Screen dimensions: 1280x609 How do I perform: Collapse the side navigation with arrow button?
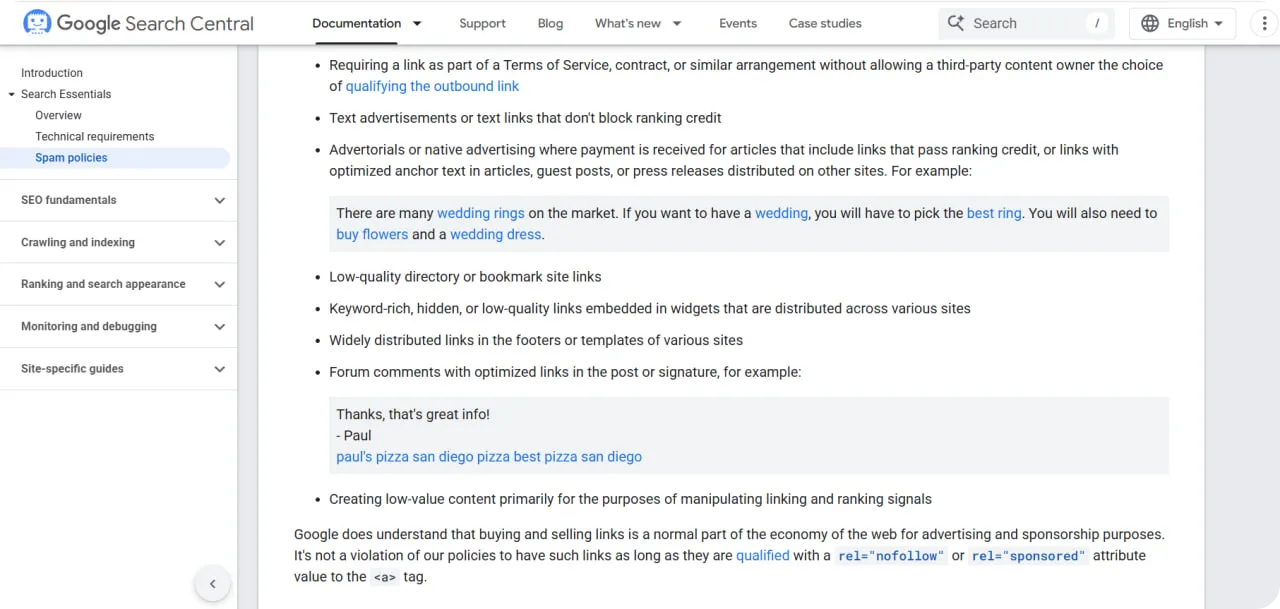tap(212, 584)
